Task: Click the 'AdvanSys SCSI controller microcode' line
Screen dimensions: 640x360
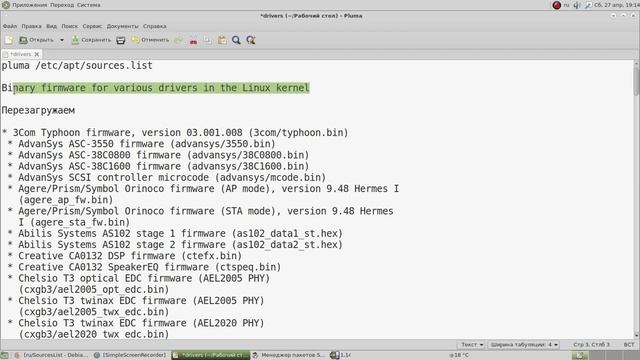Action: [x=167, y=178]
